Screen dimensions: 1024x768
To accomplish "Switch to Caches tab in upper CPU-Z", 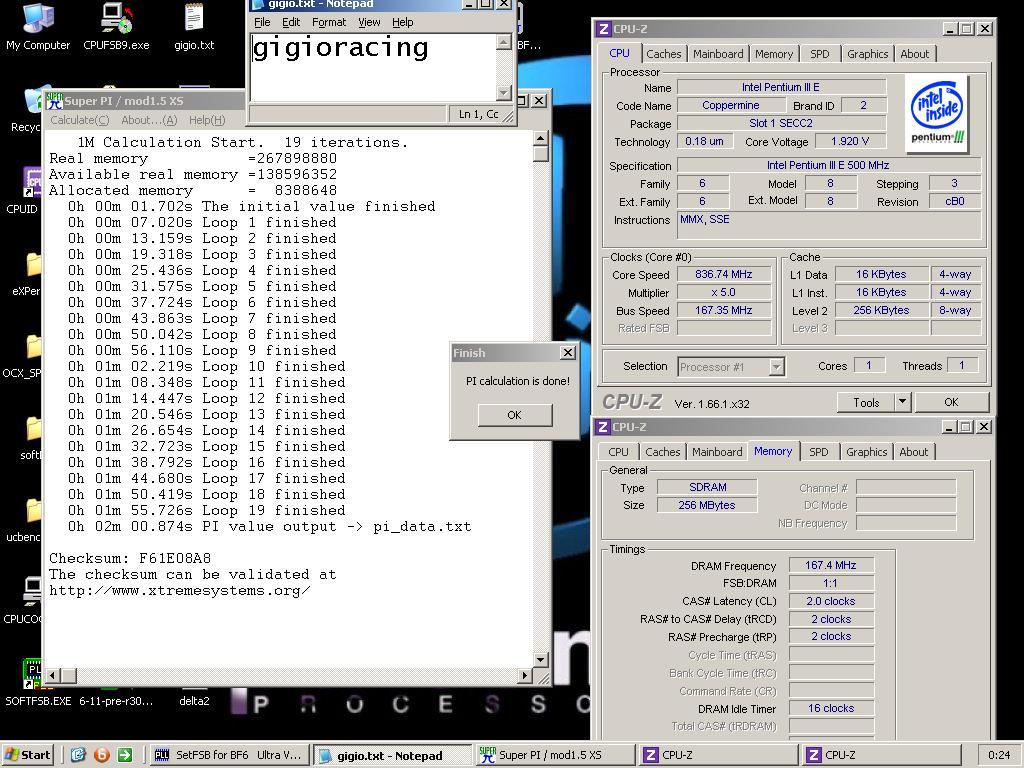I will tap(664, 54).
